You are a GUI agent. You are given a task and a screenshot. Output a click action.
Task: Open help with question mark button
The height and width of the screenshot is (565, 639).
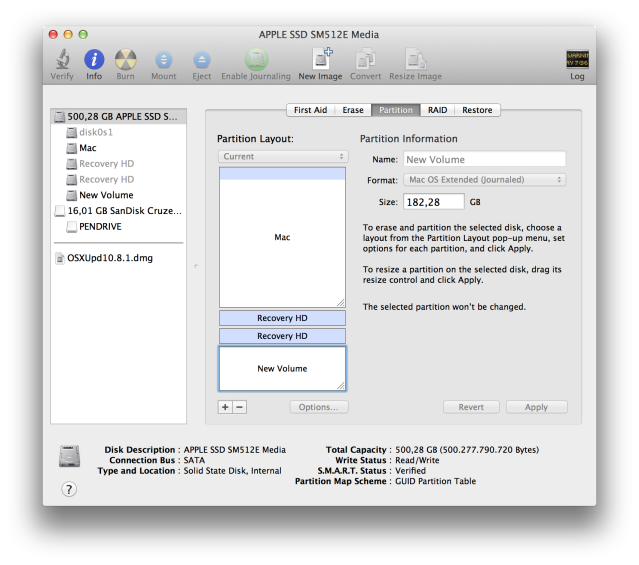pyautogui.click(x=69, y=489)
